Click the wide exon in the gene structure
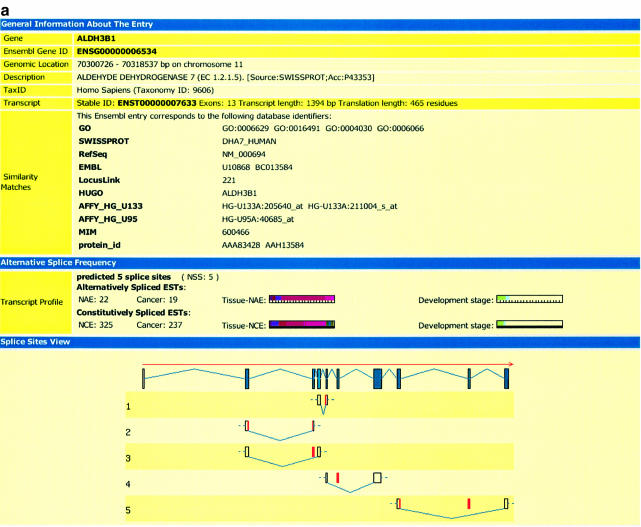The image size is (641, 527). pos(377,379)
